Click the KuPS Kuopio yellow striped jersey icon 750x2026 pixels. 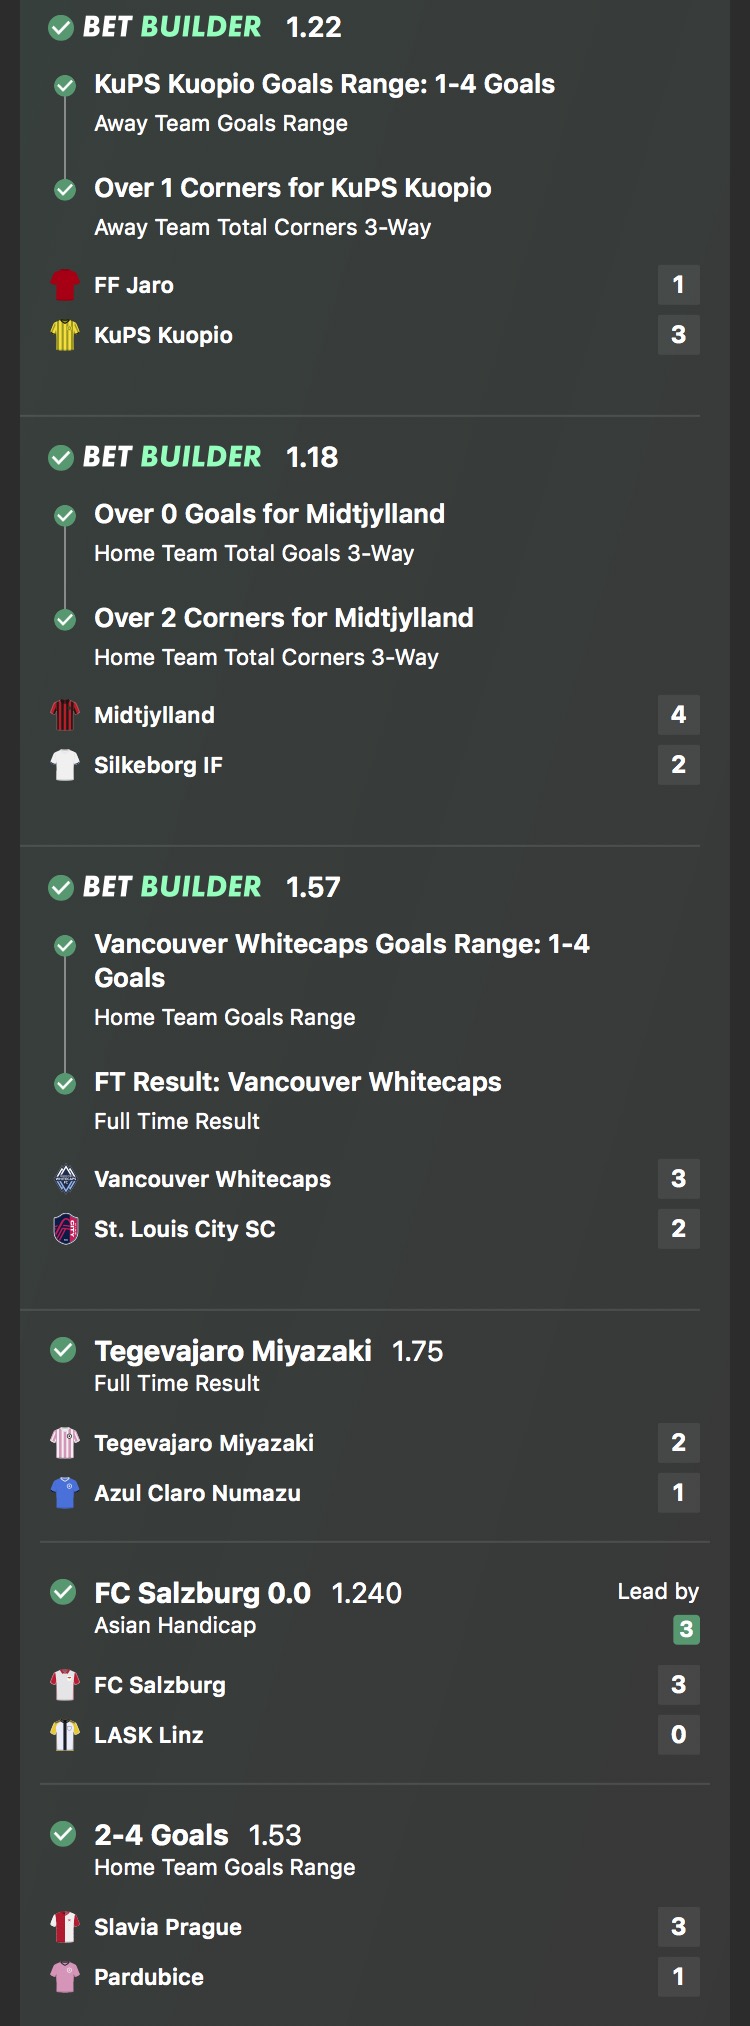point(65,335)
